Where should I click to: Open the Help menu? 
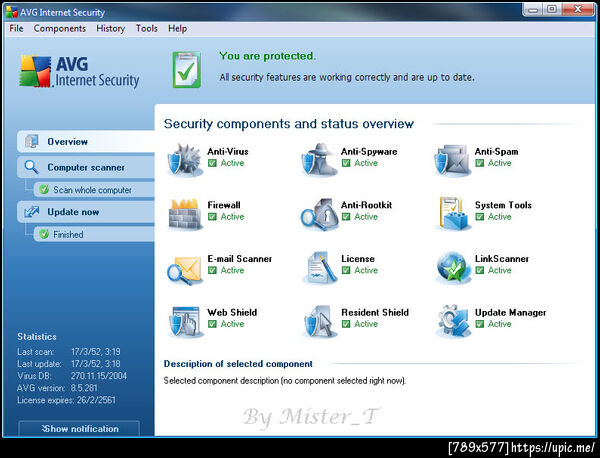tap(178, 29)
